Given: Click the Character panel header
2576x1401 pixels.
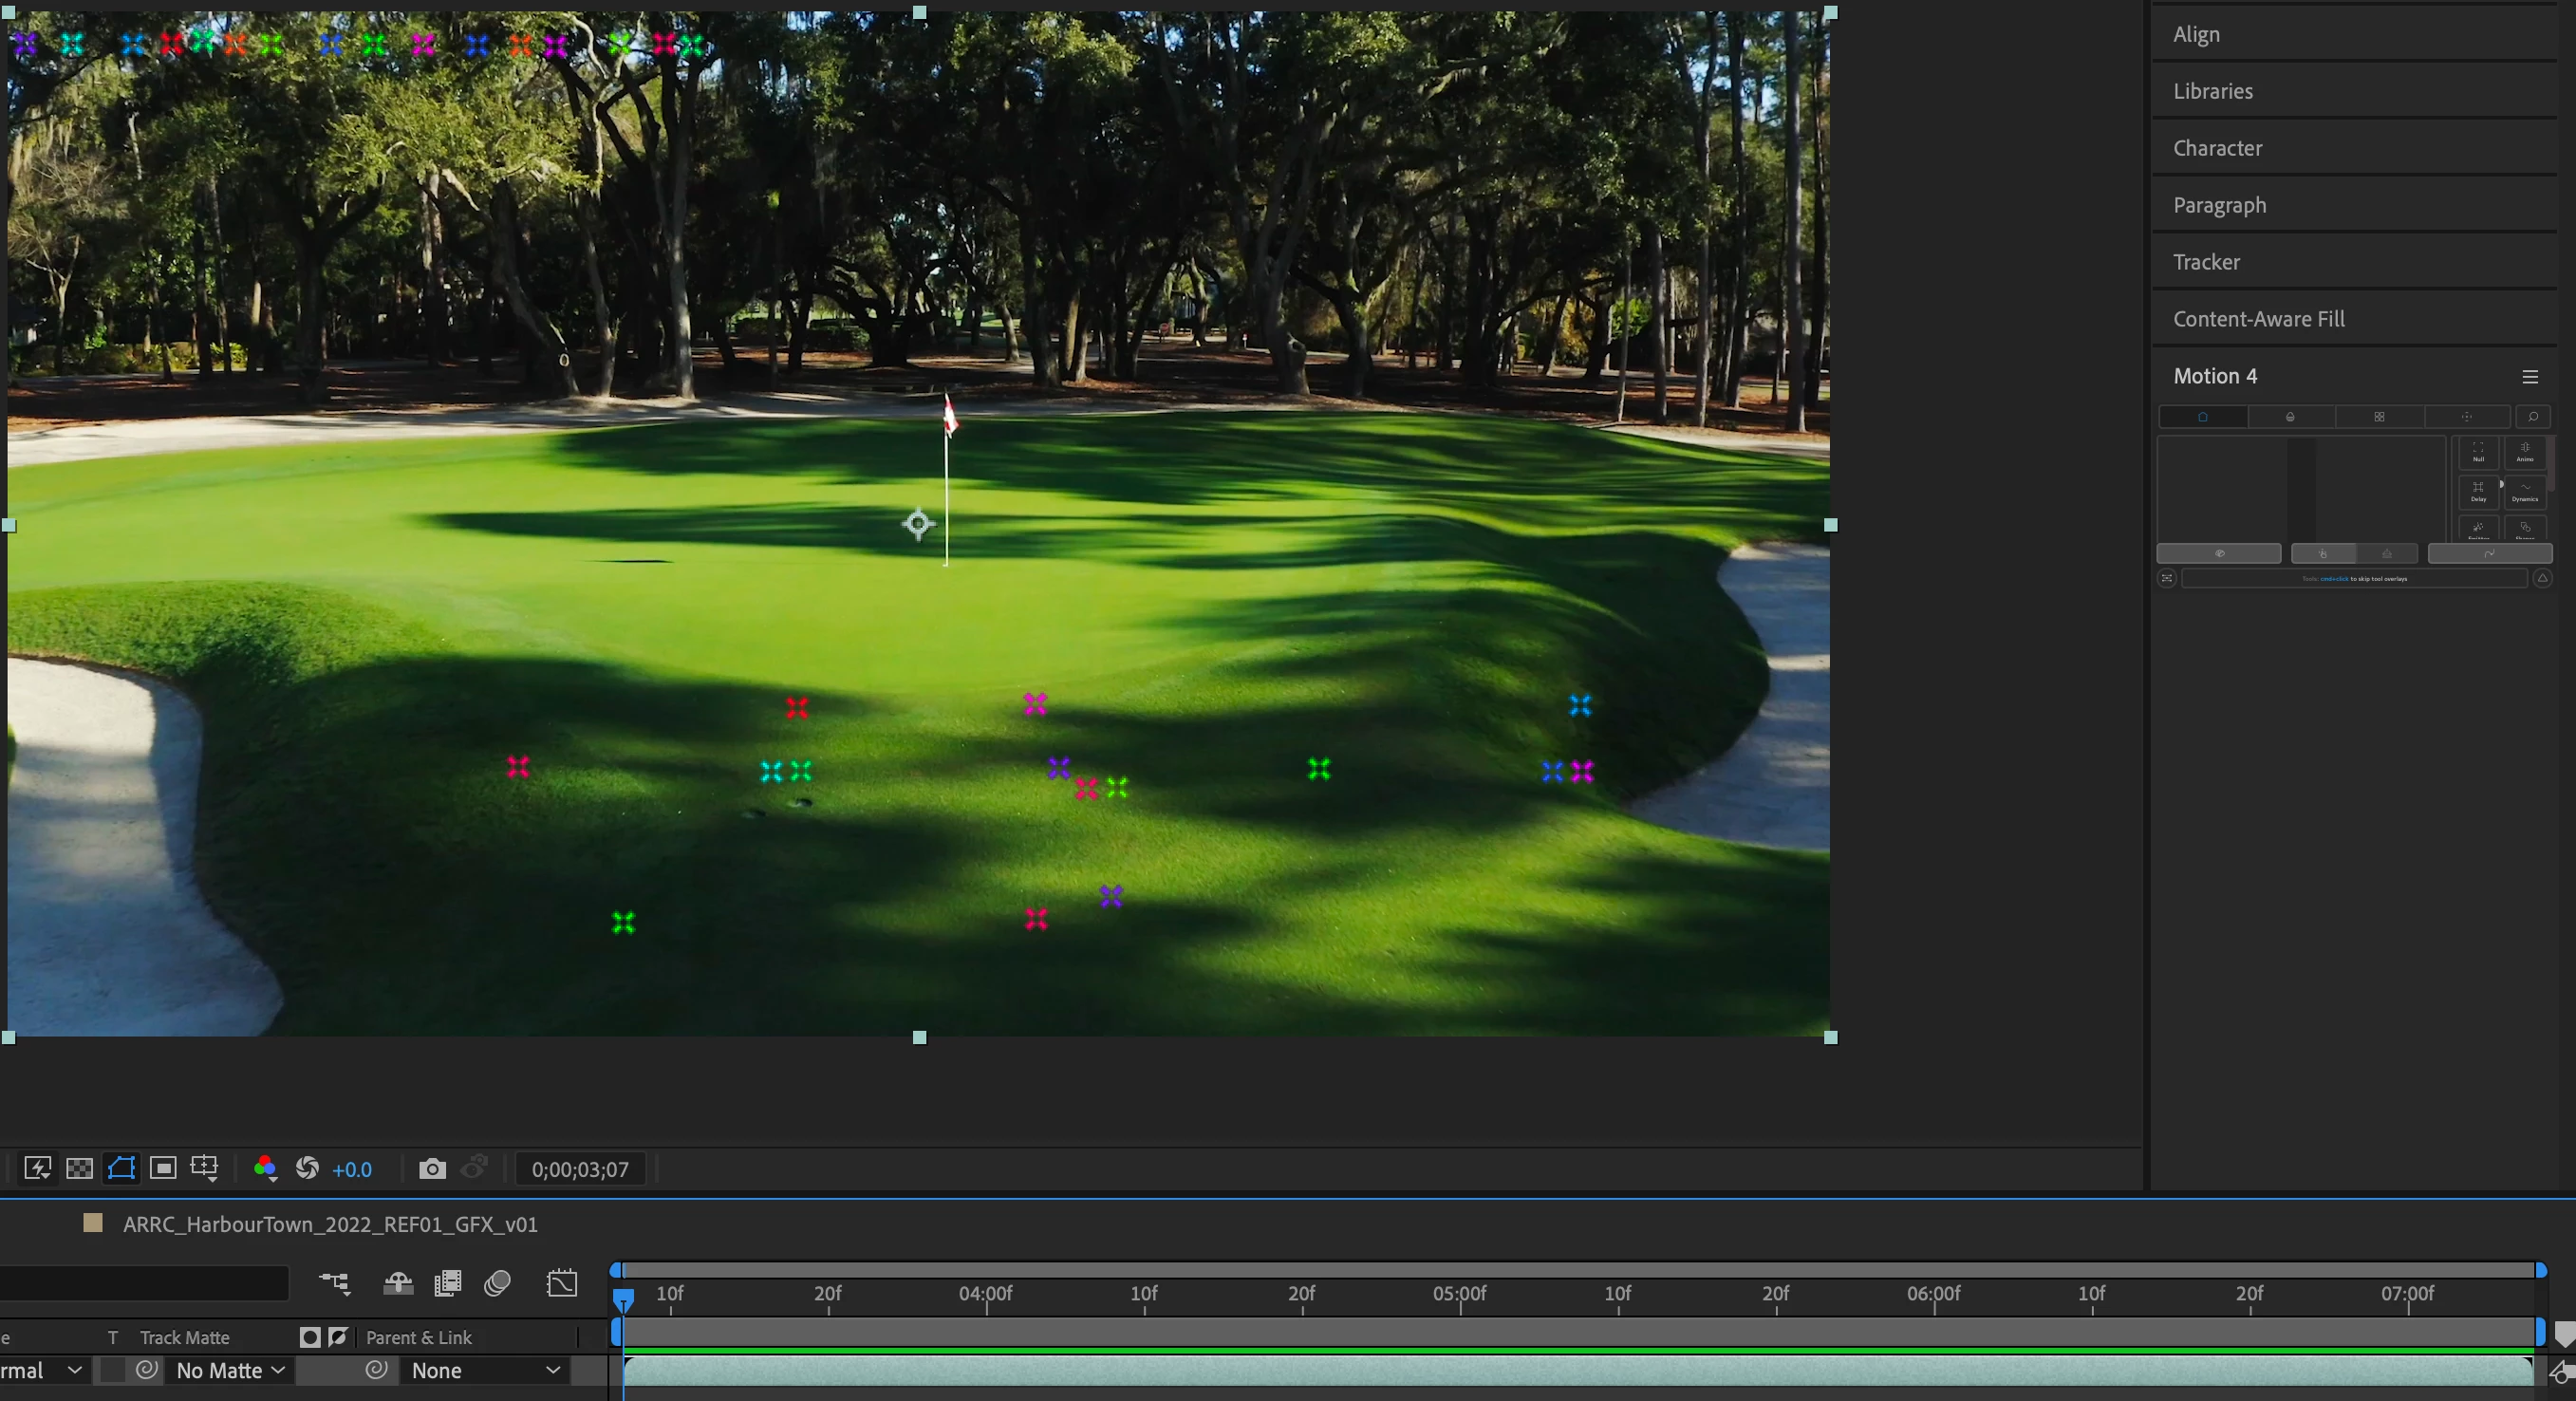Looking at the screenshot, I should tap(2217, 148).
